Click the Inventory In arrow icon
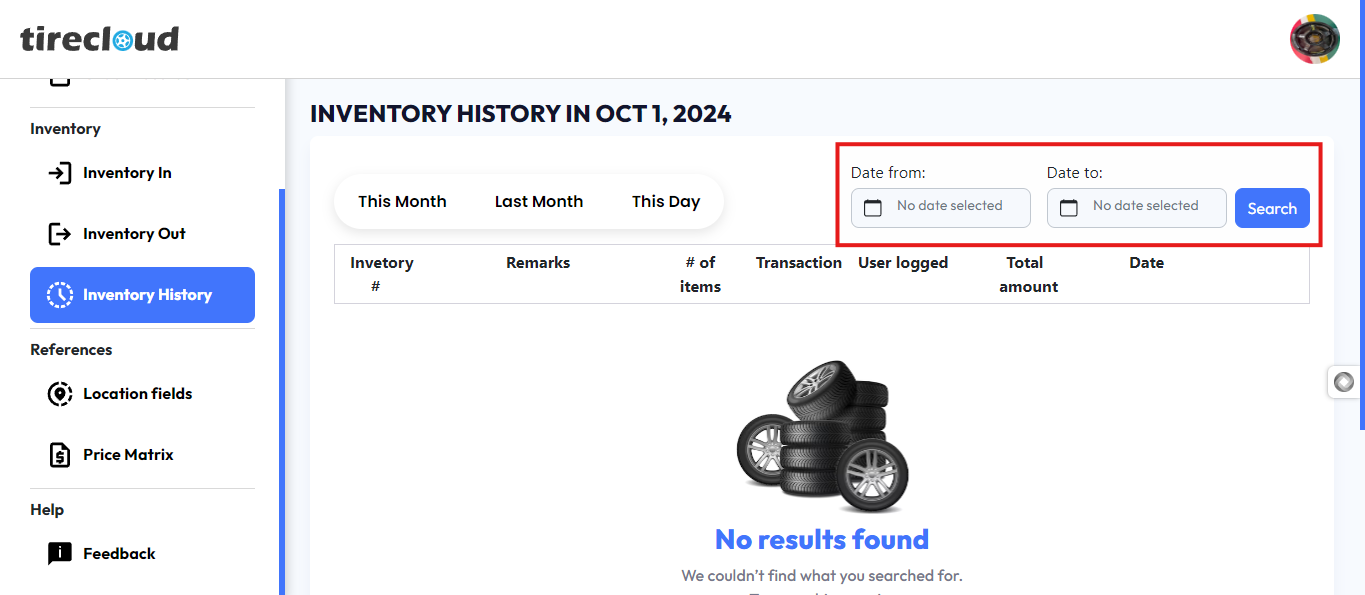 (x=60, y=173)
